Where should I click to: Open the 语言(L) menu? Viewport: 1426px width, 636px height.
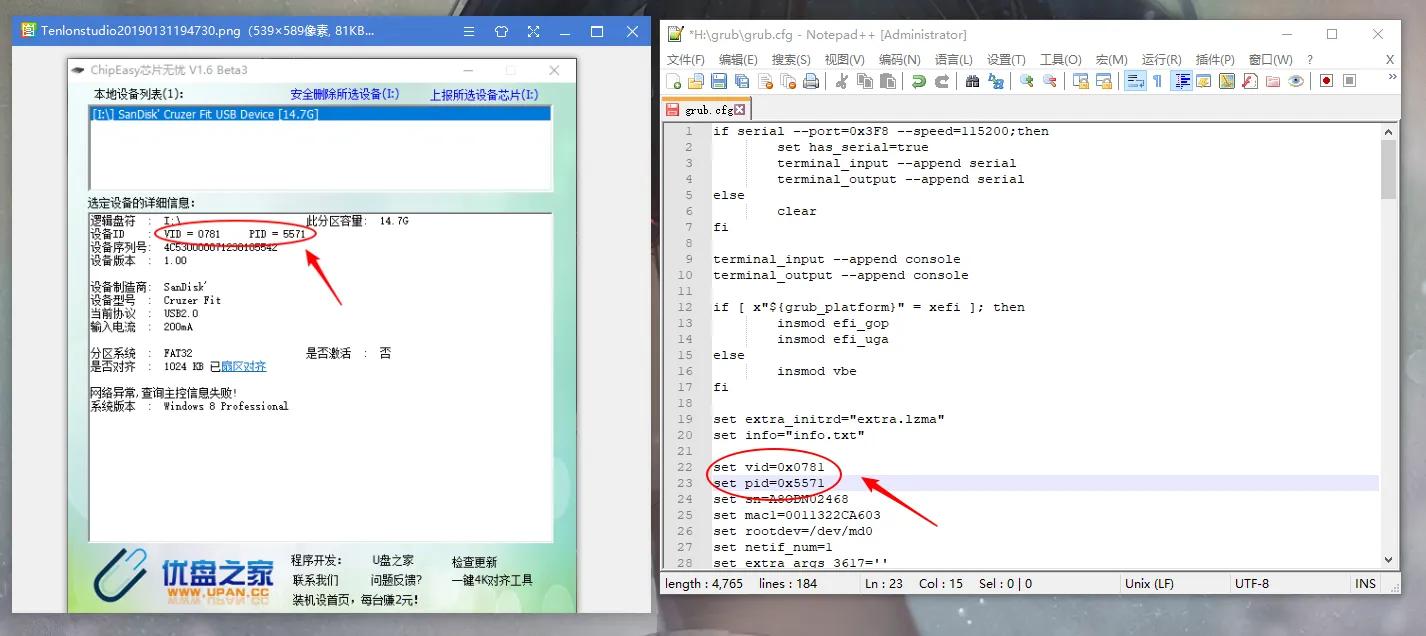click(952, 60)
